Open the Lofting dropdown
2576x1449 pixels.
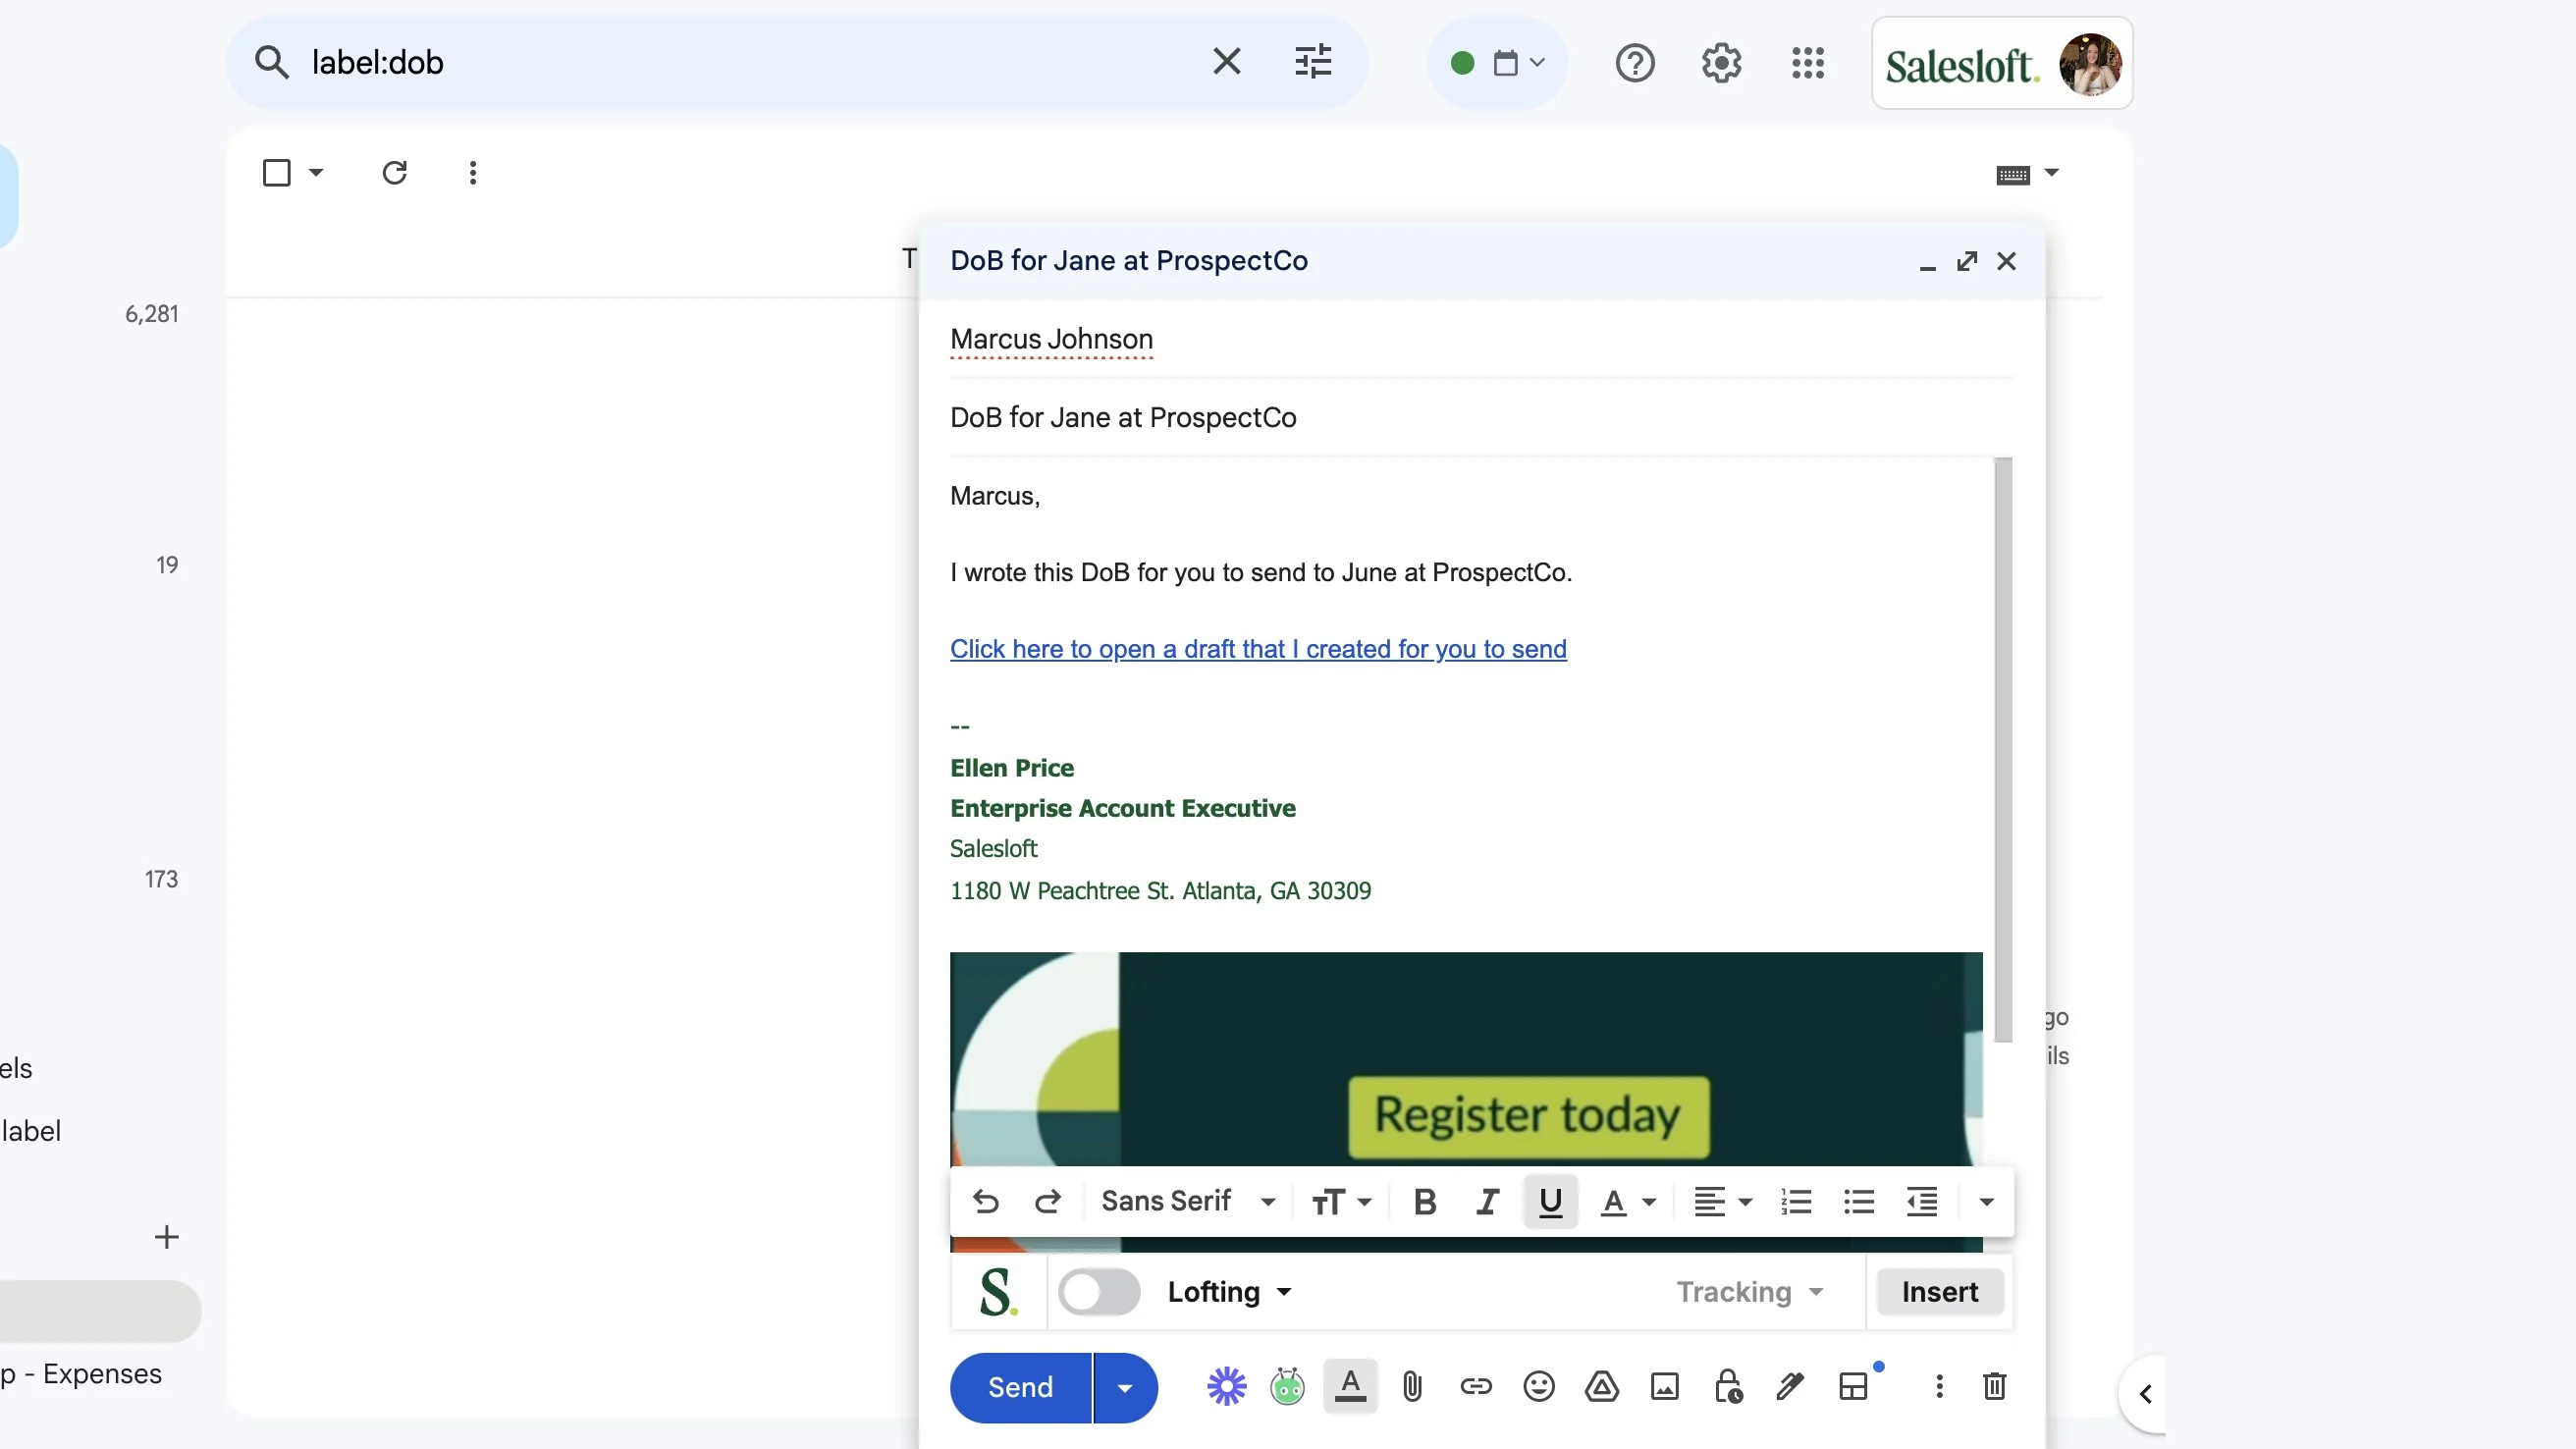(x=1229, y=1292)
